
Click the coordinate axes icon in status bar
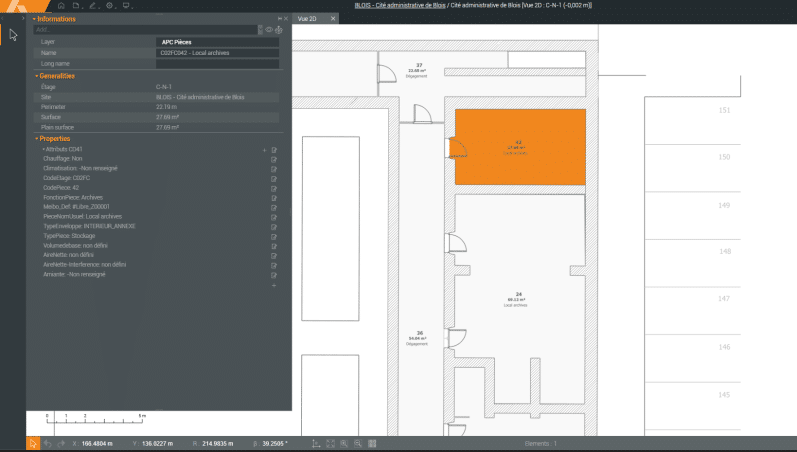click(316, 443)
